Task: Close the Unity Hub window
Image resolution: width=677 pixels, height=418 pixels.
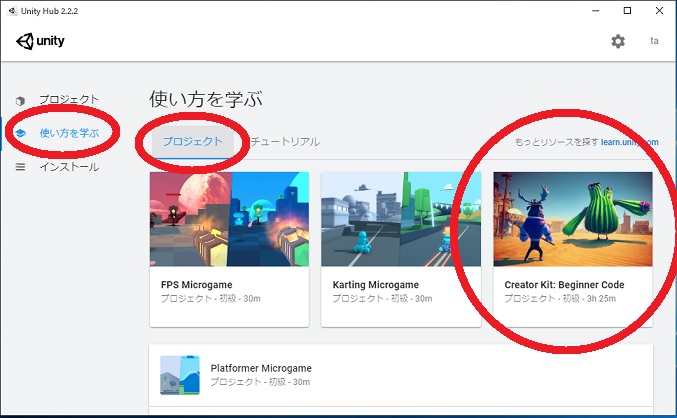Action: tap(659, 10)
